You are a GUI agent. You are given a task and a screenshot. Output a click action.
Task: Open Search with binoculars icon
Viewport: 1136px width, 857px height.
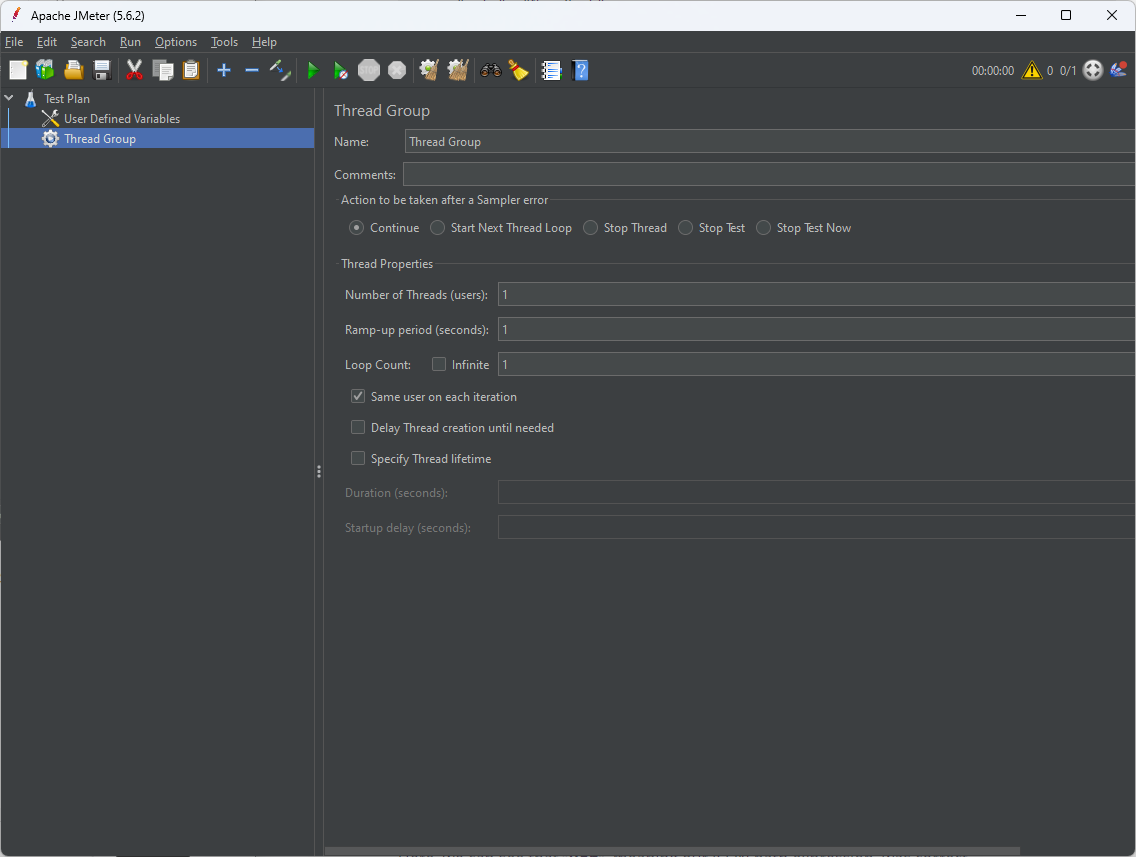coord(490,70)
